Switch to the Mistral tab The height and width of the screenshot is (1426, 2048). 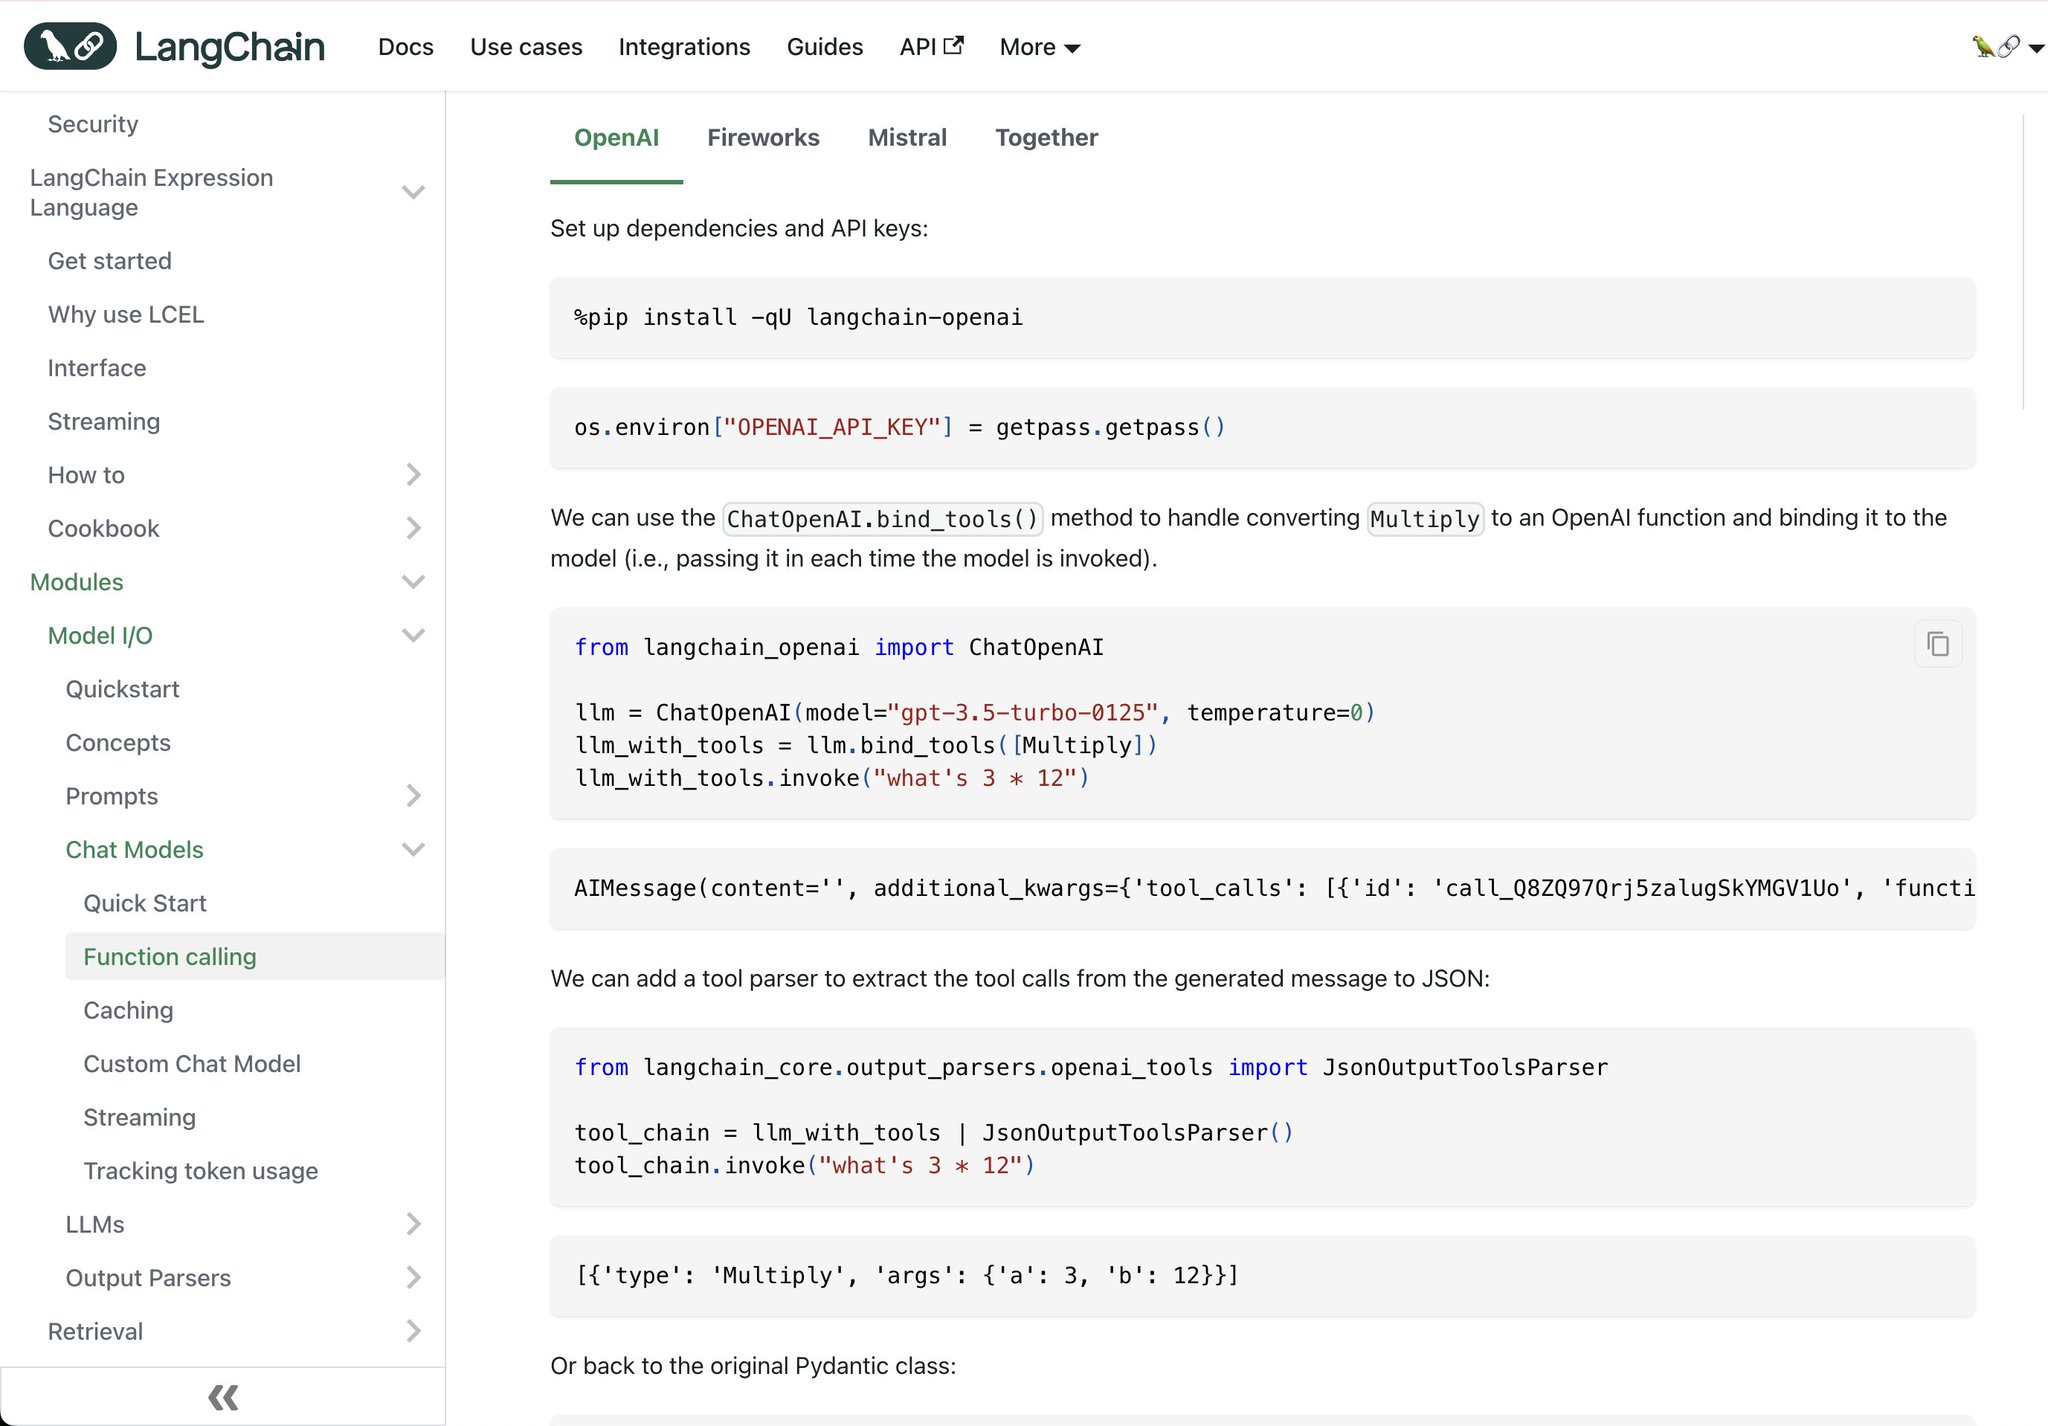click(x=907, y=138)
